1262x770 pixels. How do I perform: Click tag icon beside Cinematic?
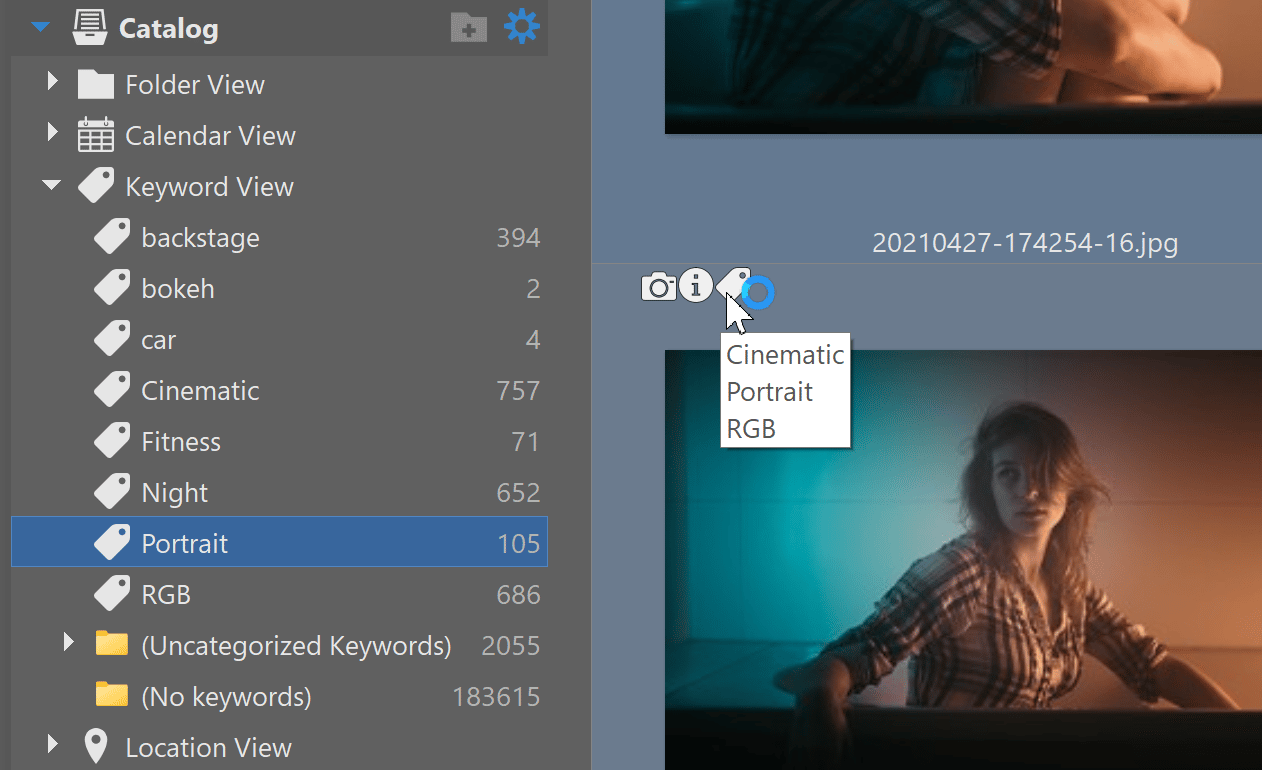112,389
